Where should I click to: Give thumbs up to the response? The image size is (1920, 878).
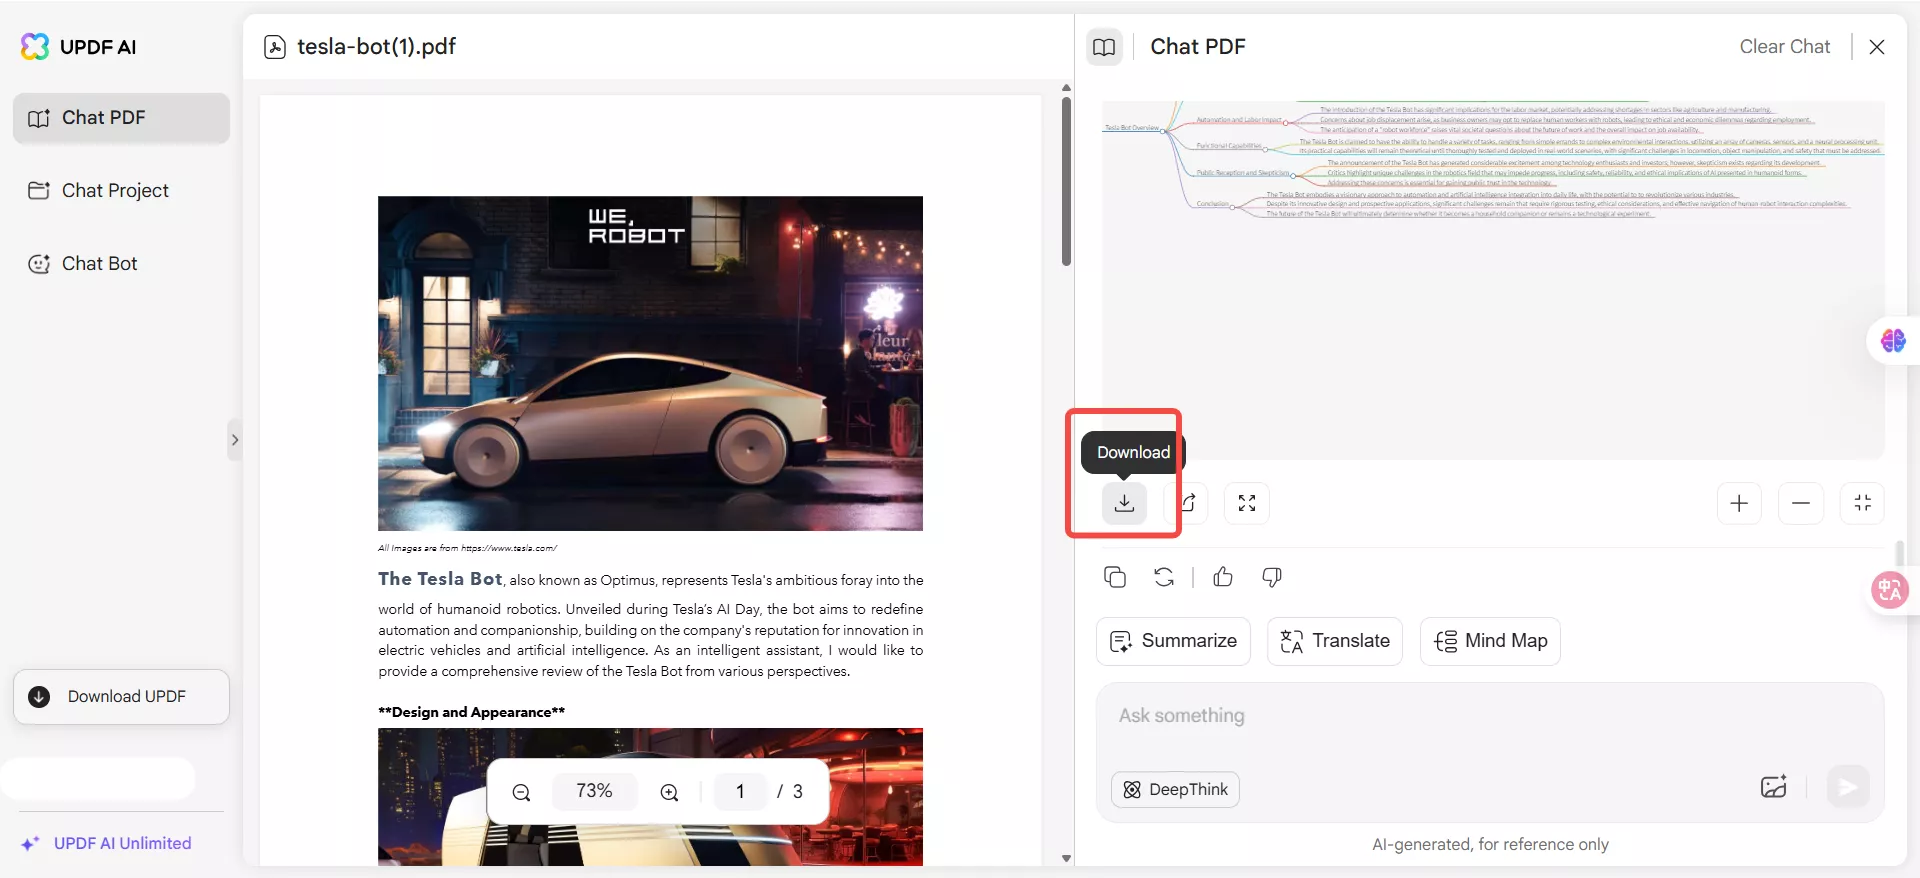(1222, 577)
